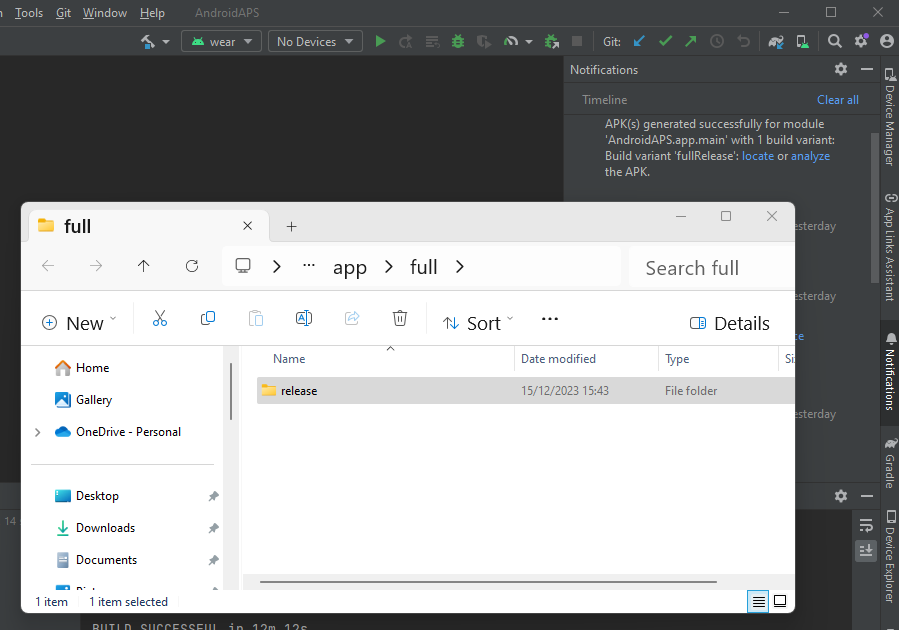Toggle the Details pane button
899x630 pixels.
coord(729,323)
